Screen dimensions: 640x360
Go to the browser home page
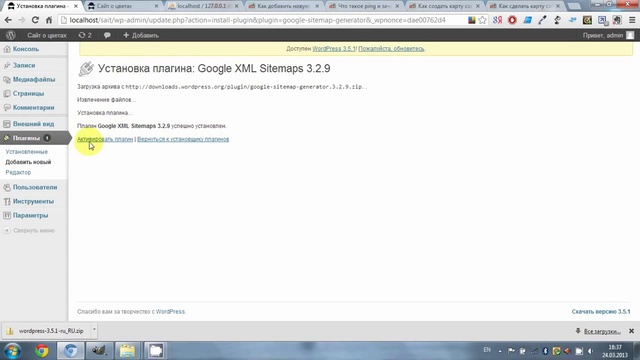(x=49, y=20)
